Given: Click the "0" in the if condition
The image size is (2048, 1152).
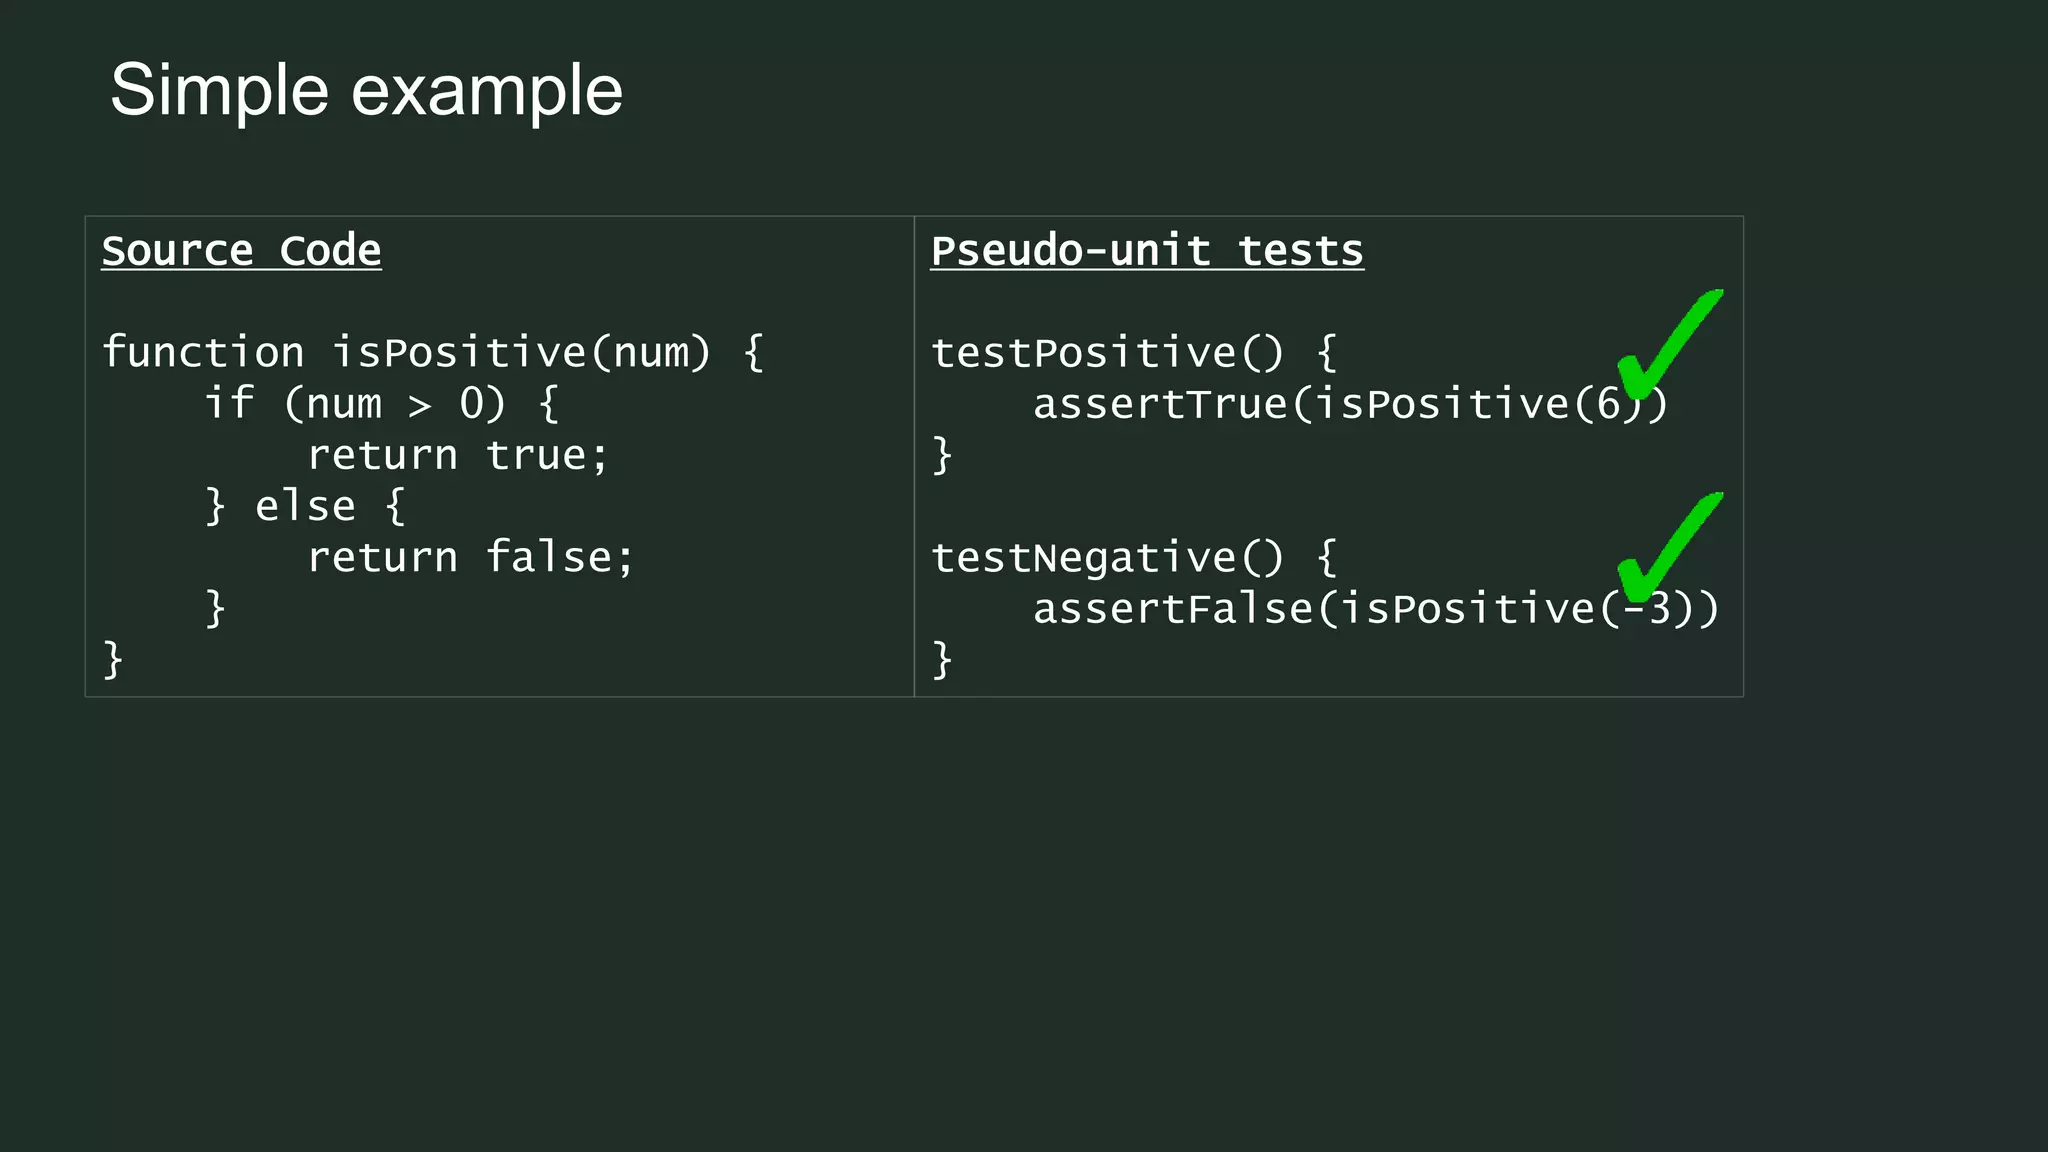Looking at the screenshot, I should tap(471, 404).
